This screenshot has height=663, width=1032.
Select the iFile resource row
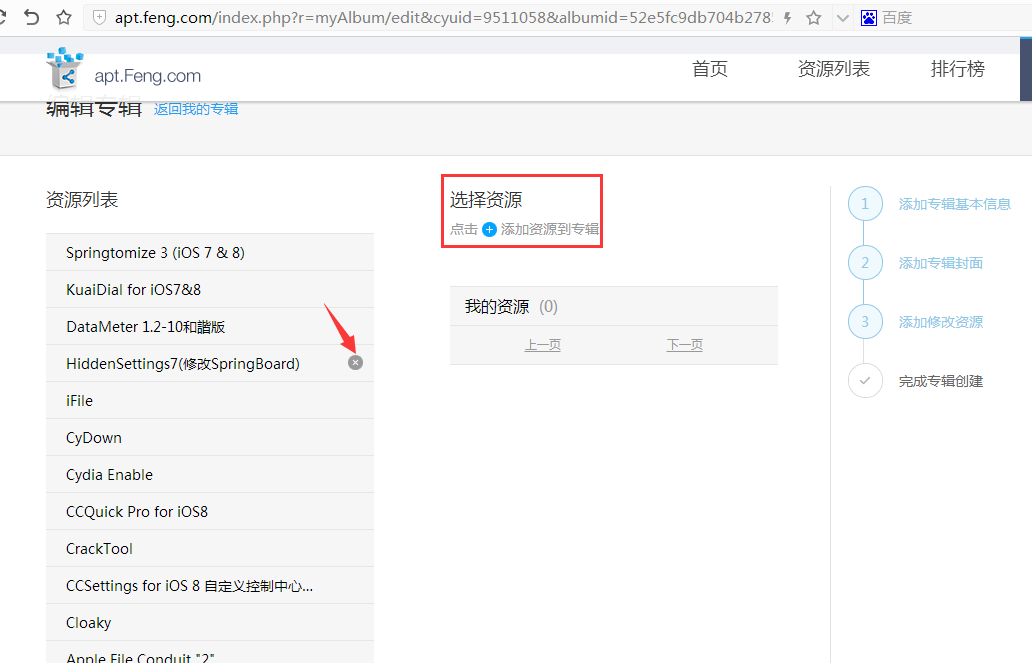click(210, 400)
